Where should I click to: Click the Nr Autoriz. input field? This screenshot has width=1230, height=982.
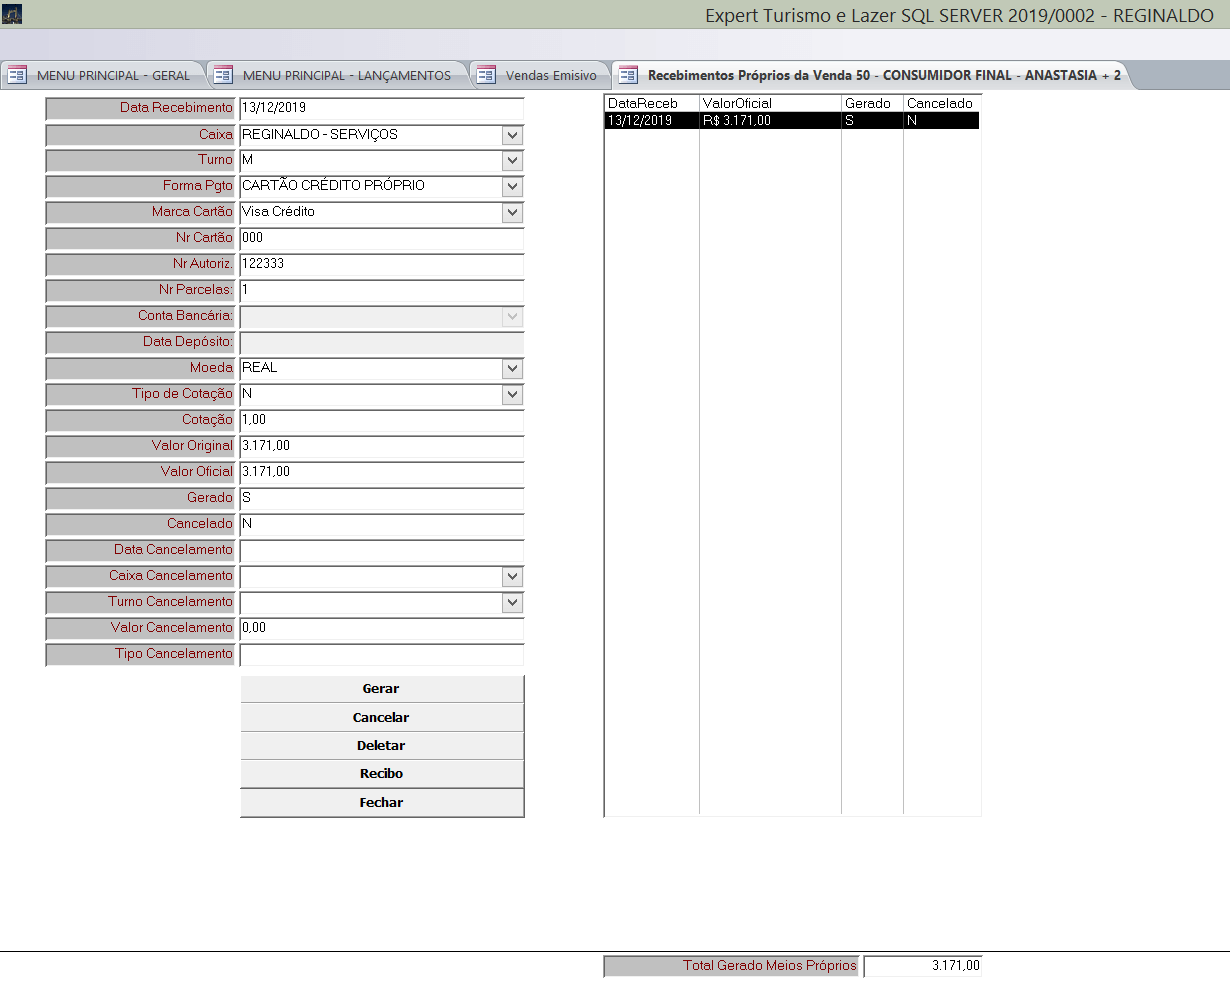380,265
